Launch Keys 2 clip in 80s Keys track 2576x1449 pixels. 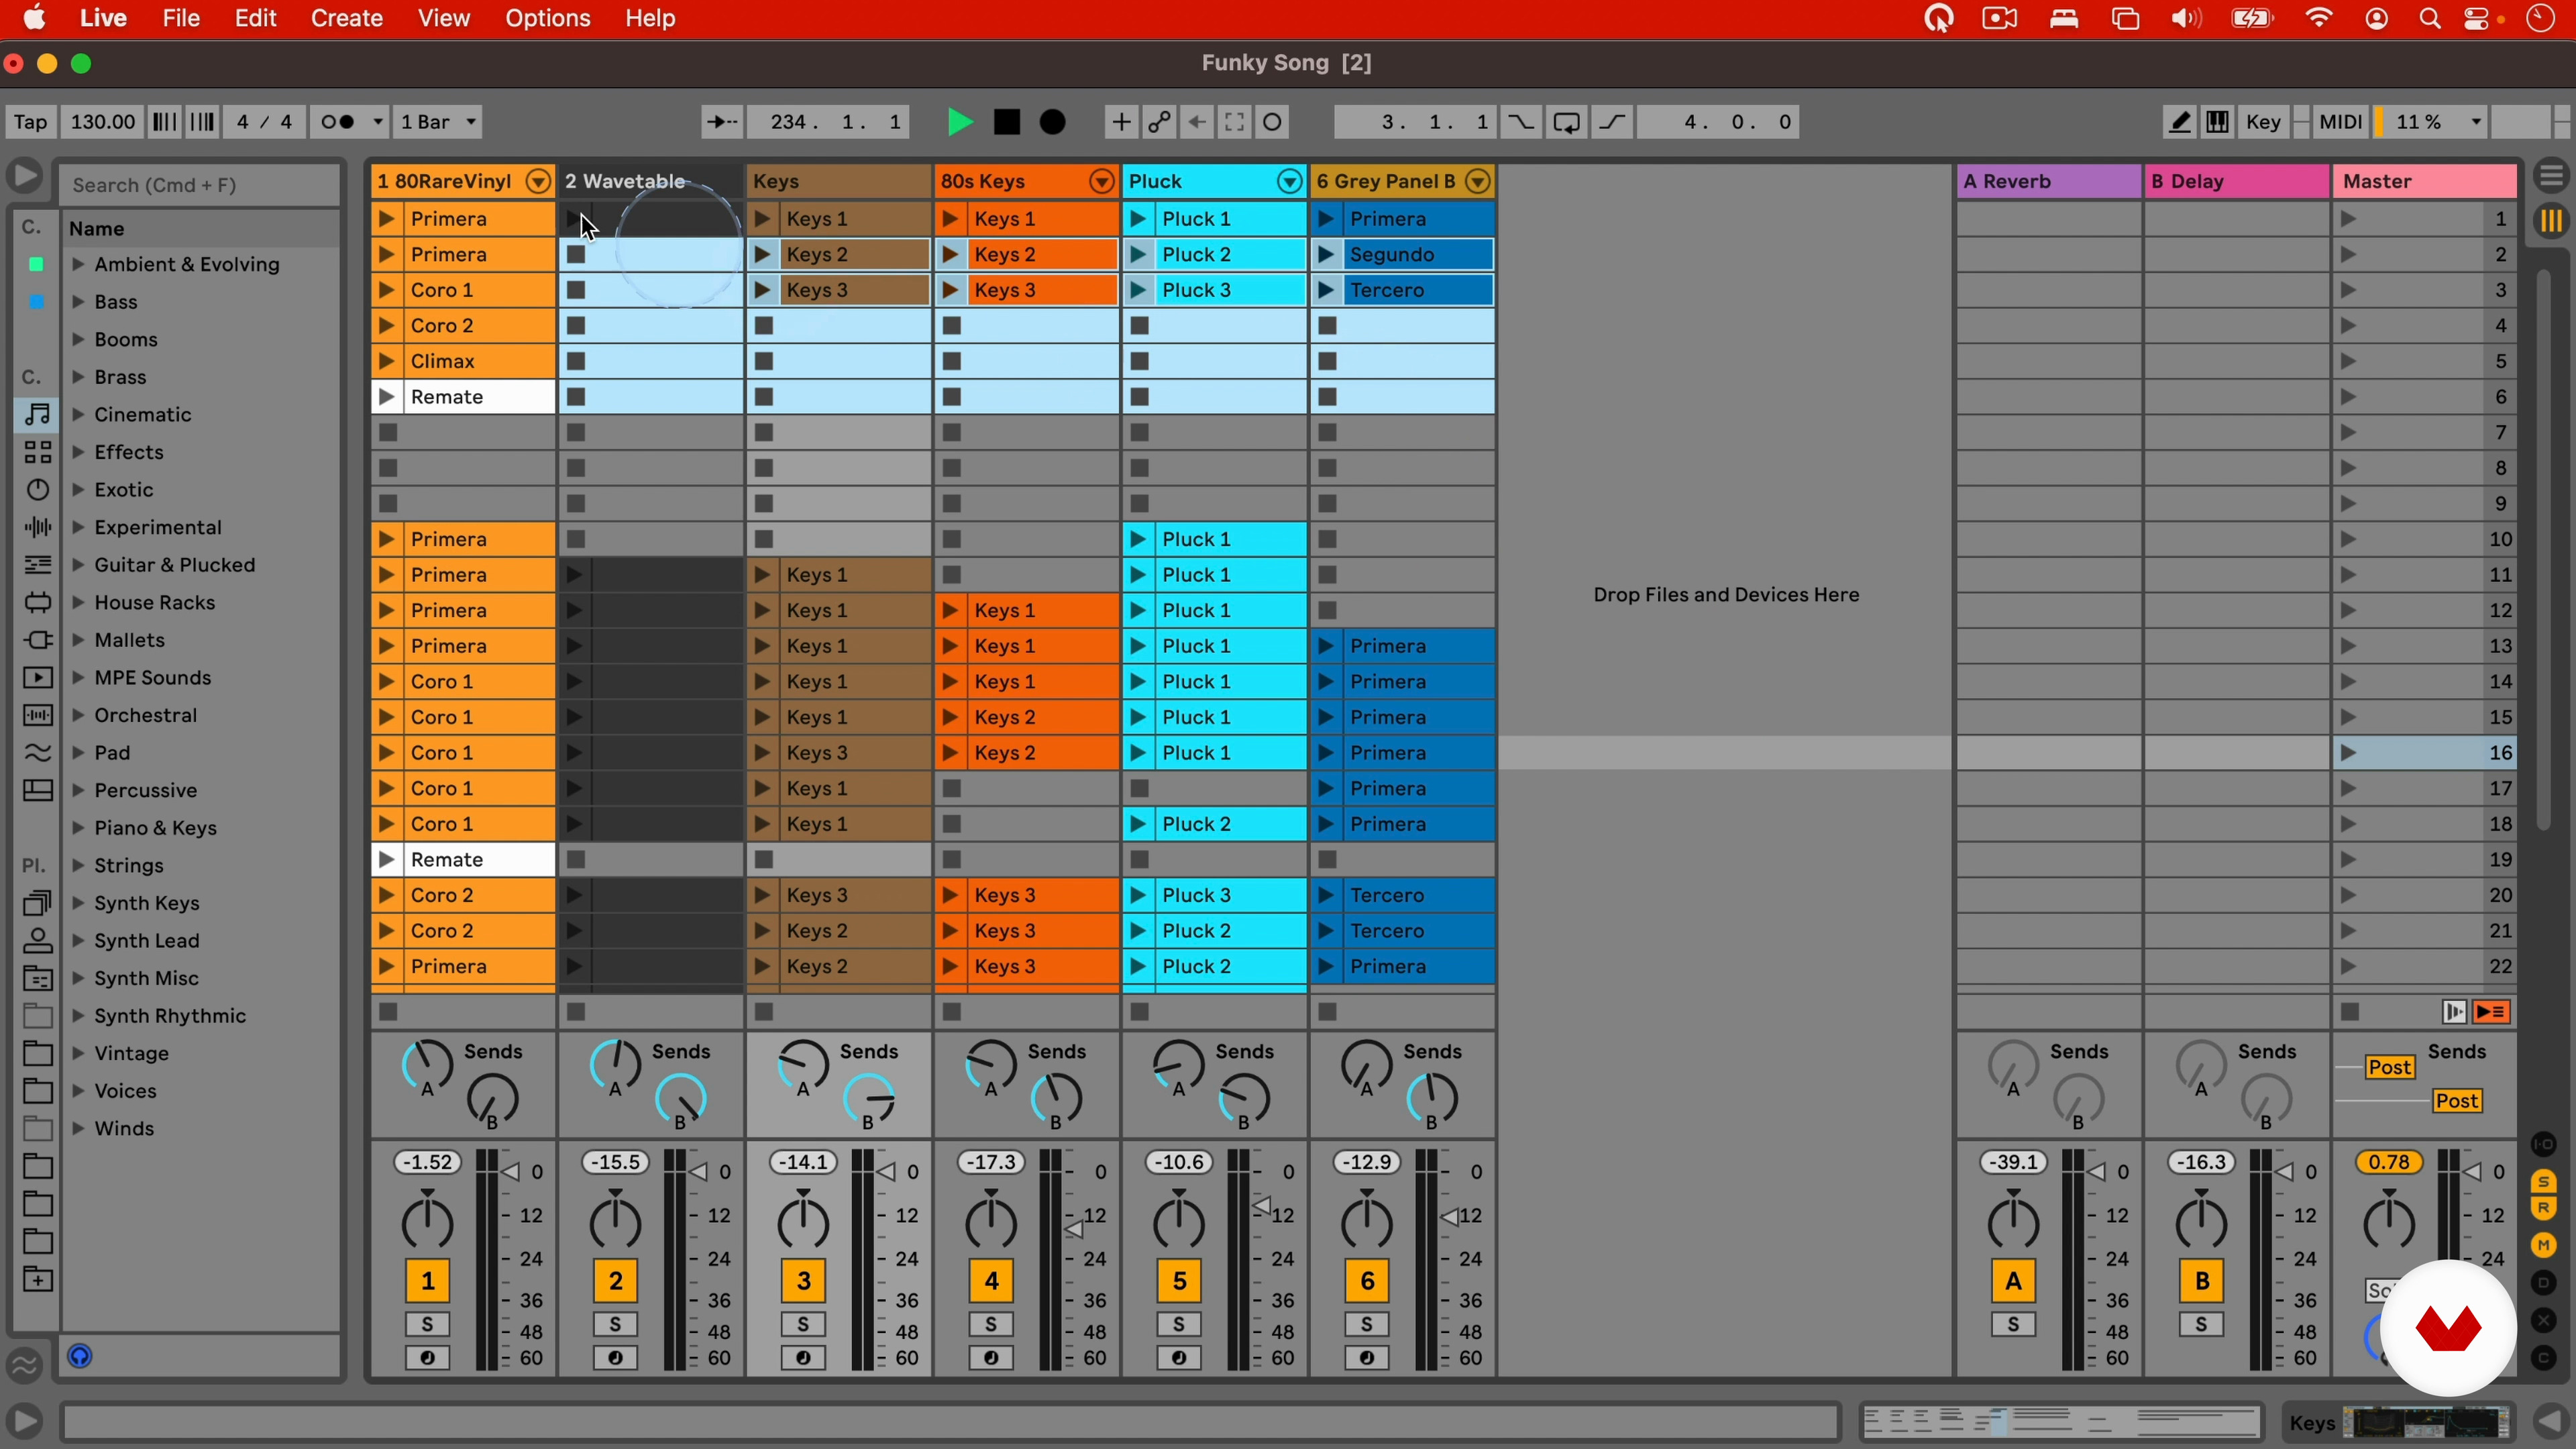tap(951, 255)
